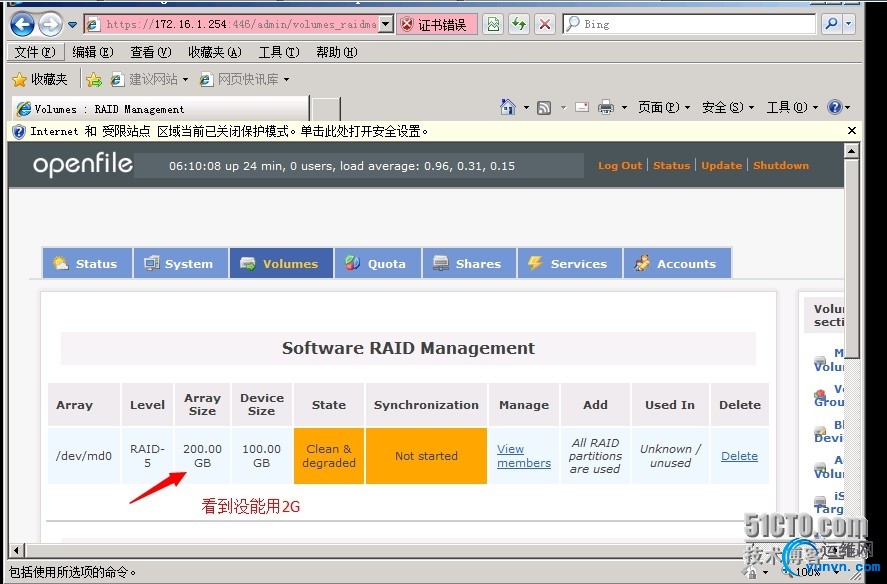This screenshot has height=584, width=887.
Task: Open the 文件(F) menu
Action: click(35, 52)
